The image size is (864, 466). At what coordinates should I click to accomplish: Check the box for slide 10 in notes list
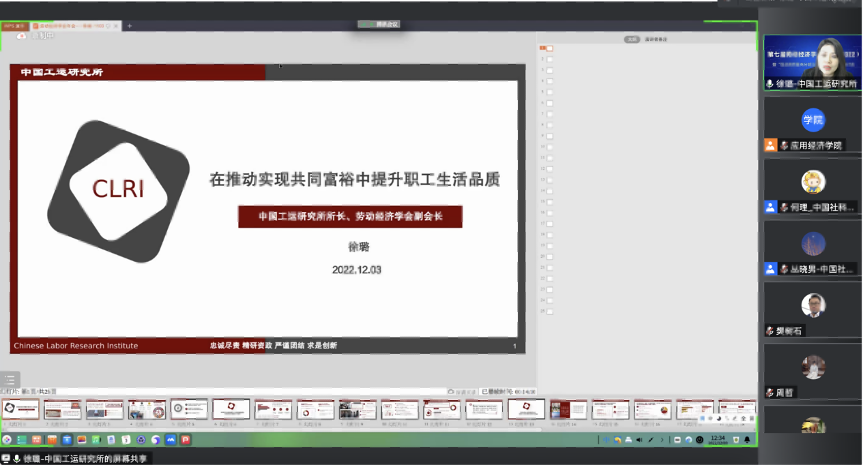(x=549, y=147)
